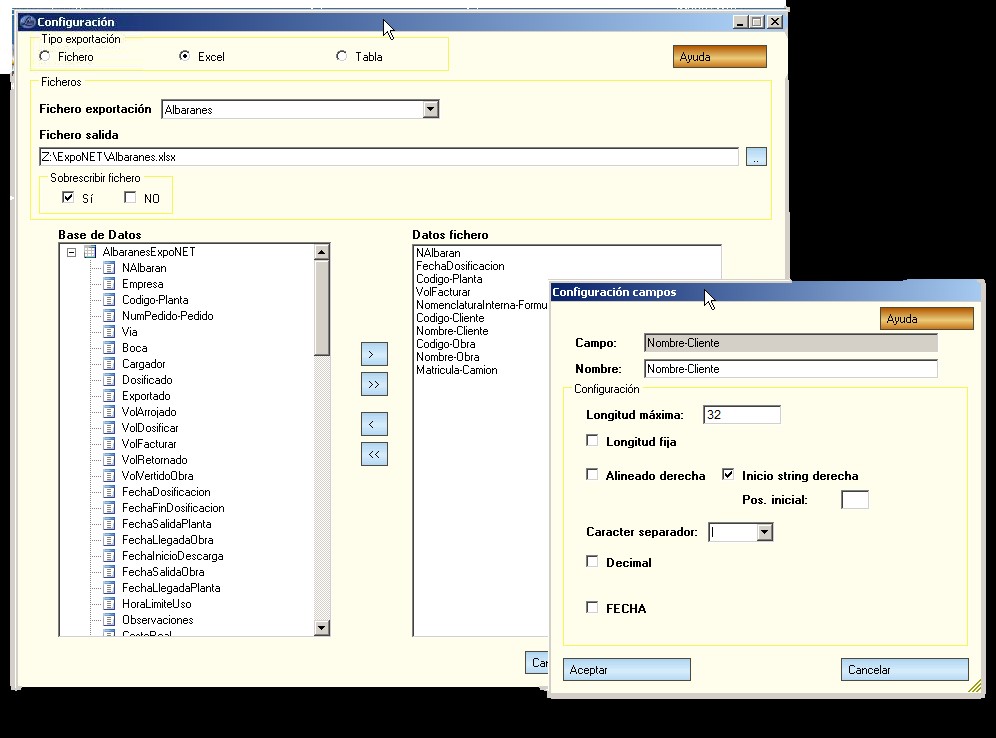Click the FechaSalidaPlanta field icon
This screenshot has height=738, width=996.
point(109,524)
